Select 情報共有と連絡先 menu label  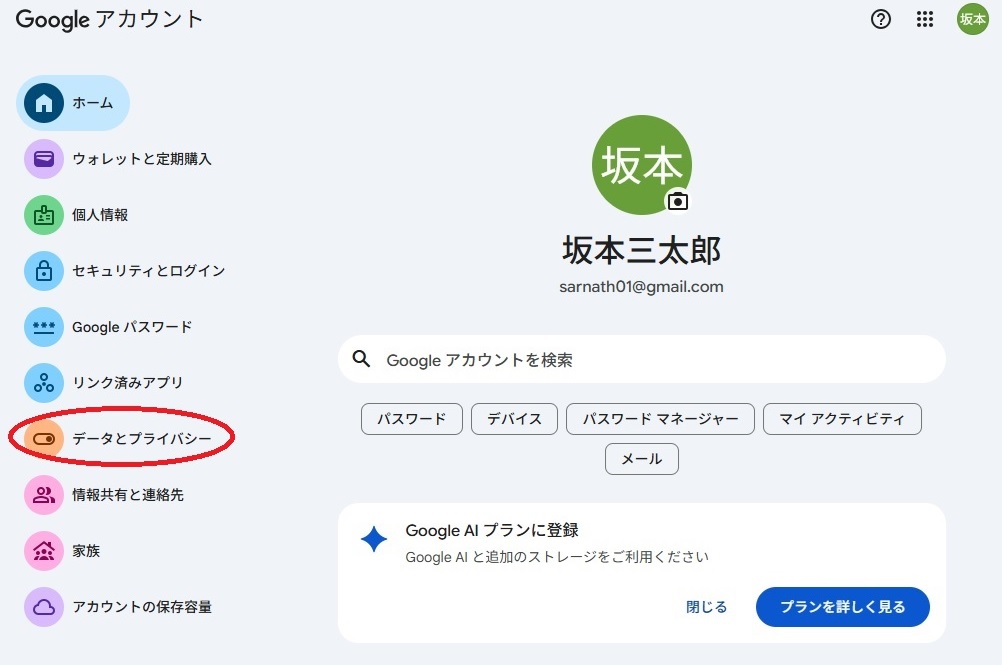tap(128, 494)
